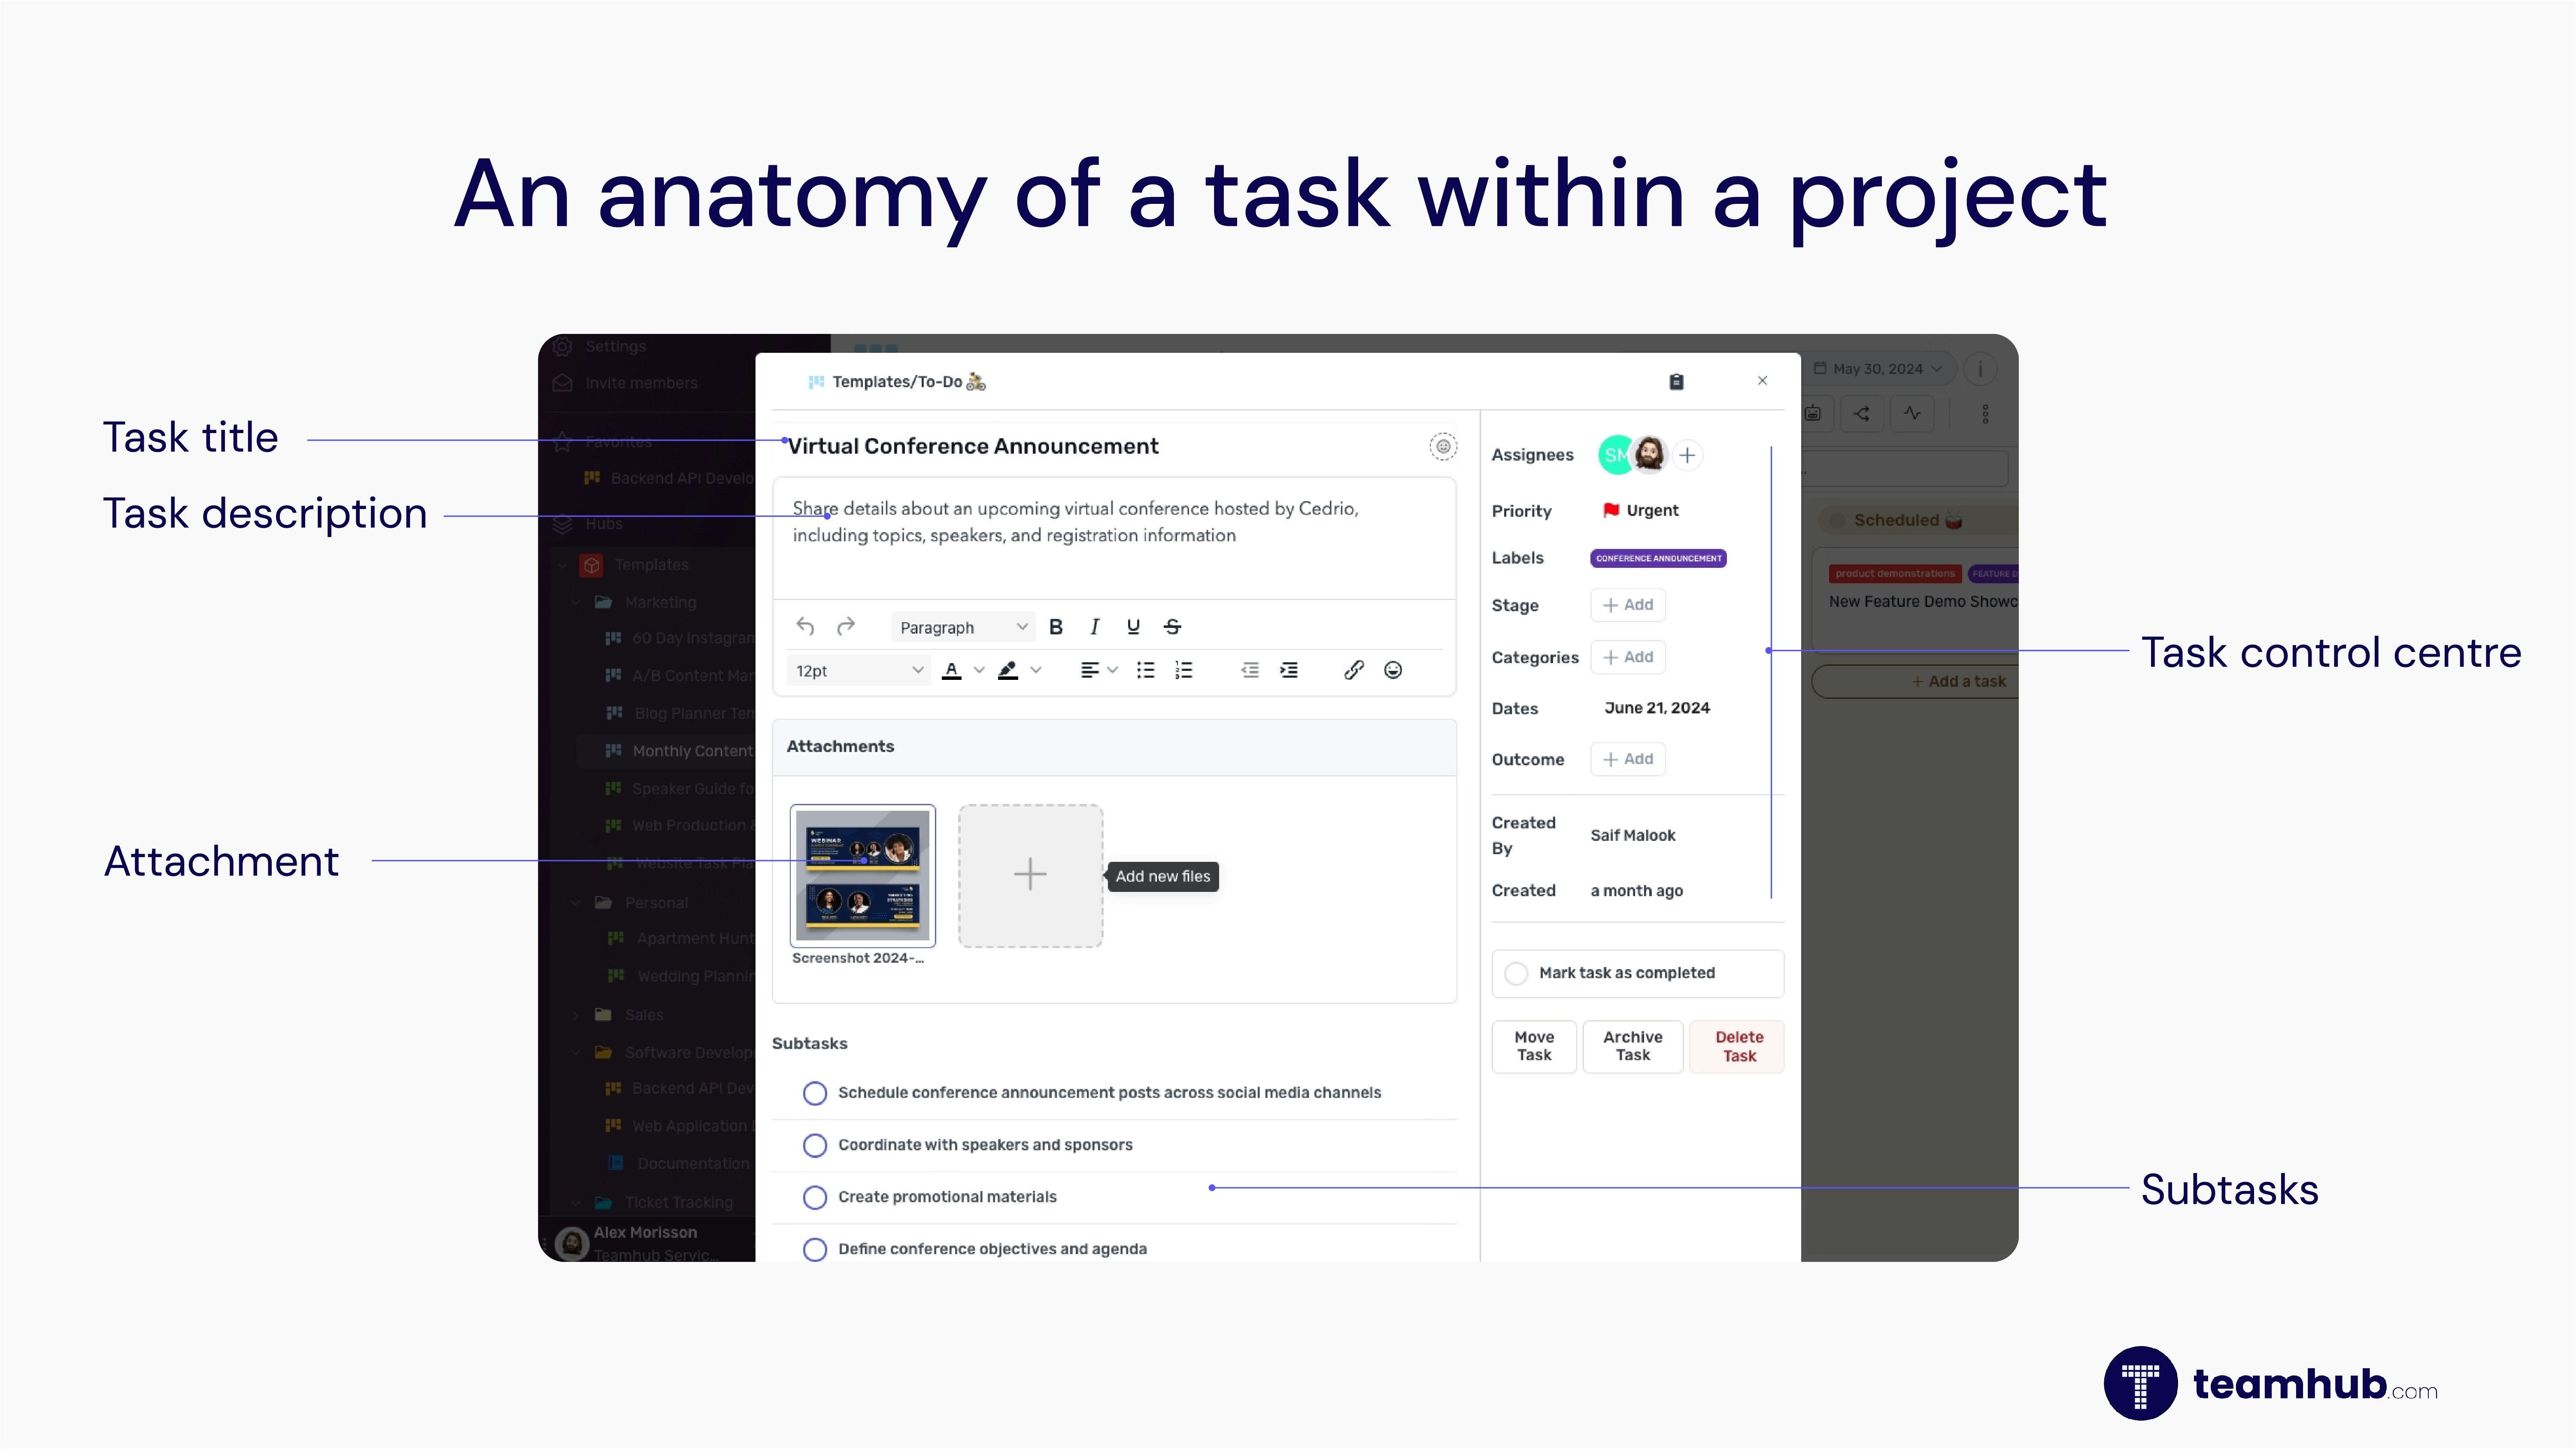
Task: Open the emoji picker in editor toolbar
Action: [1393, 670]
